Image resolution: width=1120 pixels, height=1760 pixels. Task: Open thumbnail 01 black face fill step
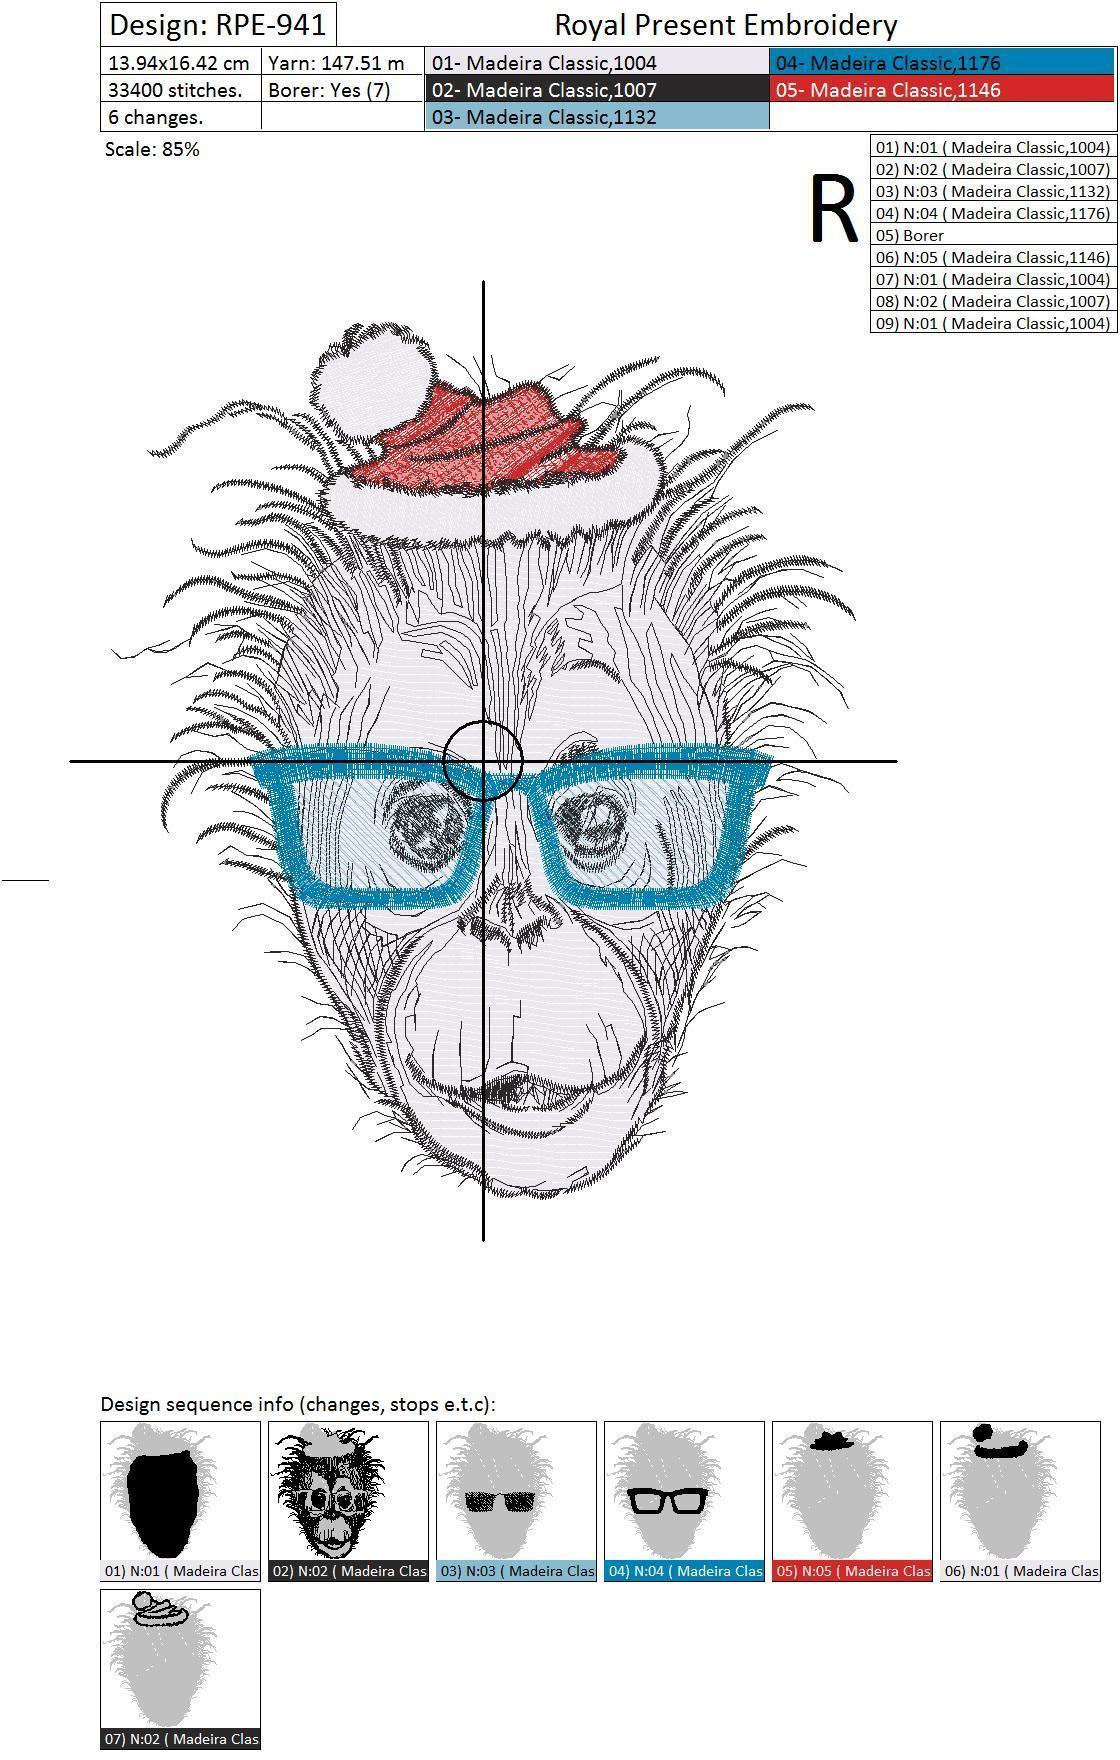coord(180,1491)
